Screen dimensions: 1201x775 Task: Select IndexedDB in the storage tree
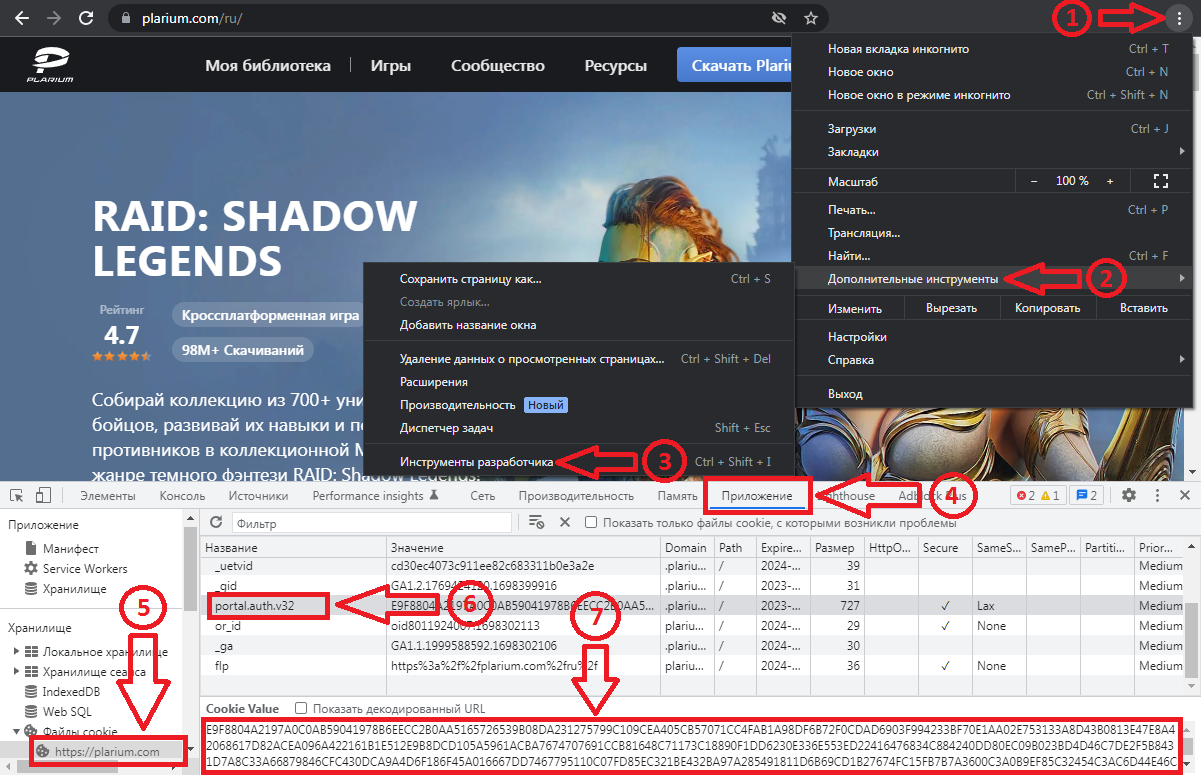pyautogui.click(x=70, y=691)
